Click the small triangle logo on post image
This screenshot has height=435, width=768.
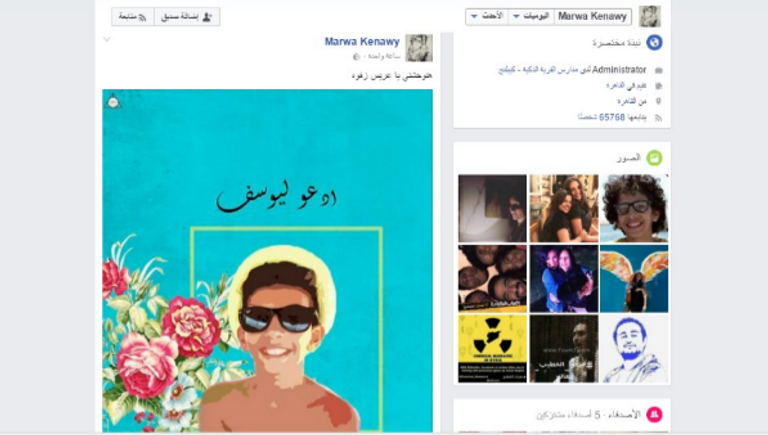pos(113,100)
